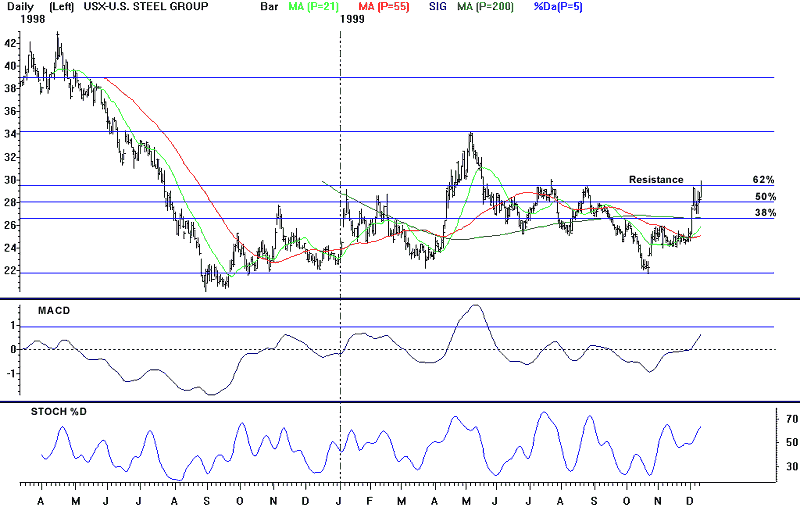Click the %Da(P=5) legend entry

coord(558,7)
